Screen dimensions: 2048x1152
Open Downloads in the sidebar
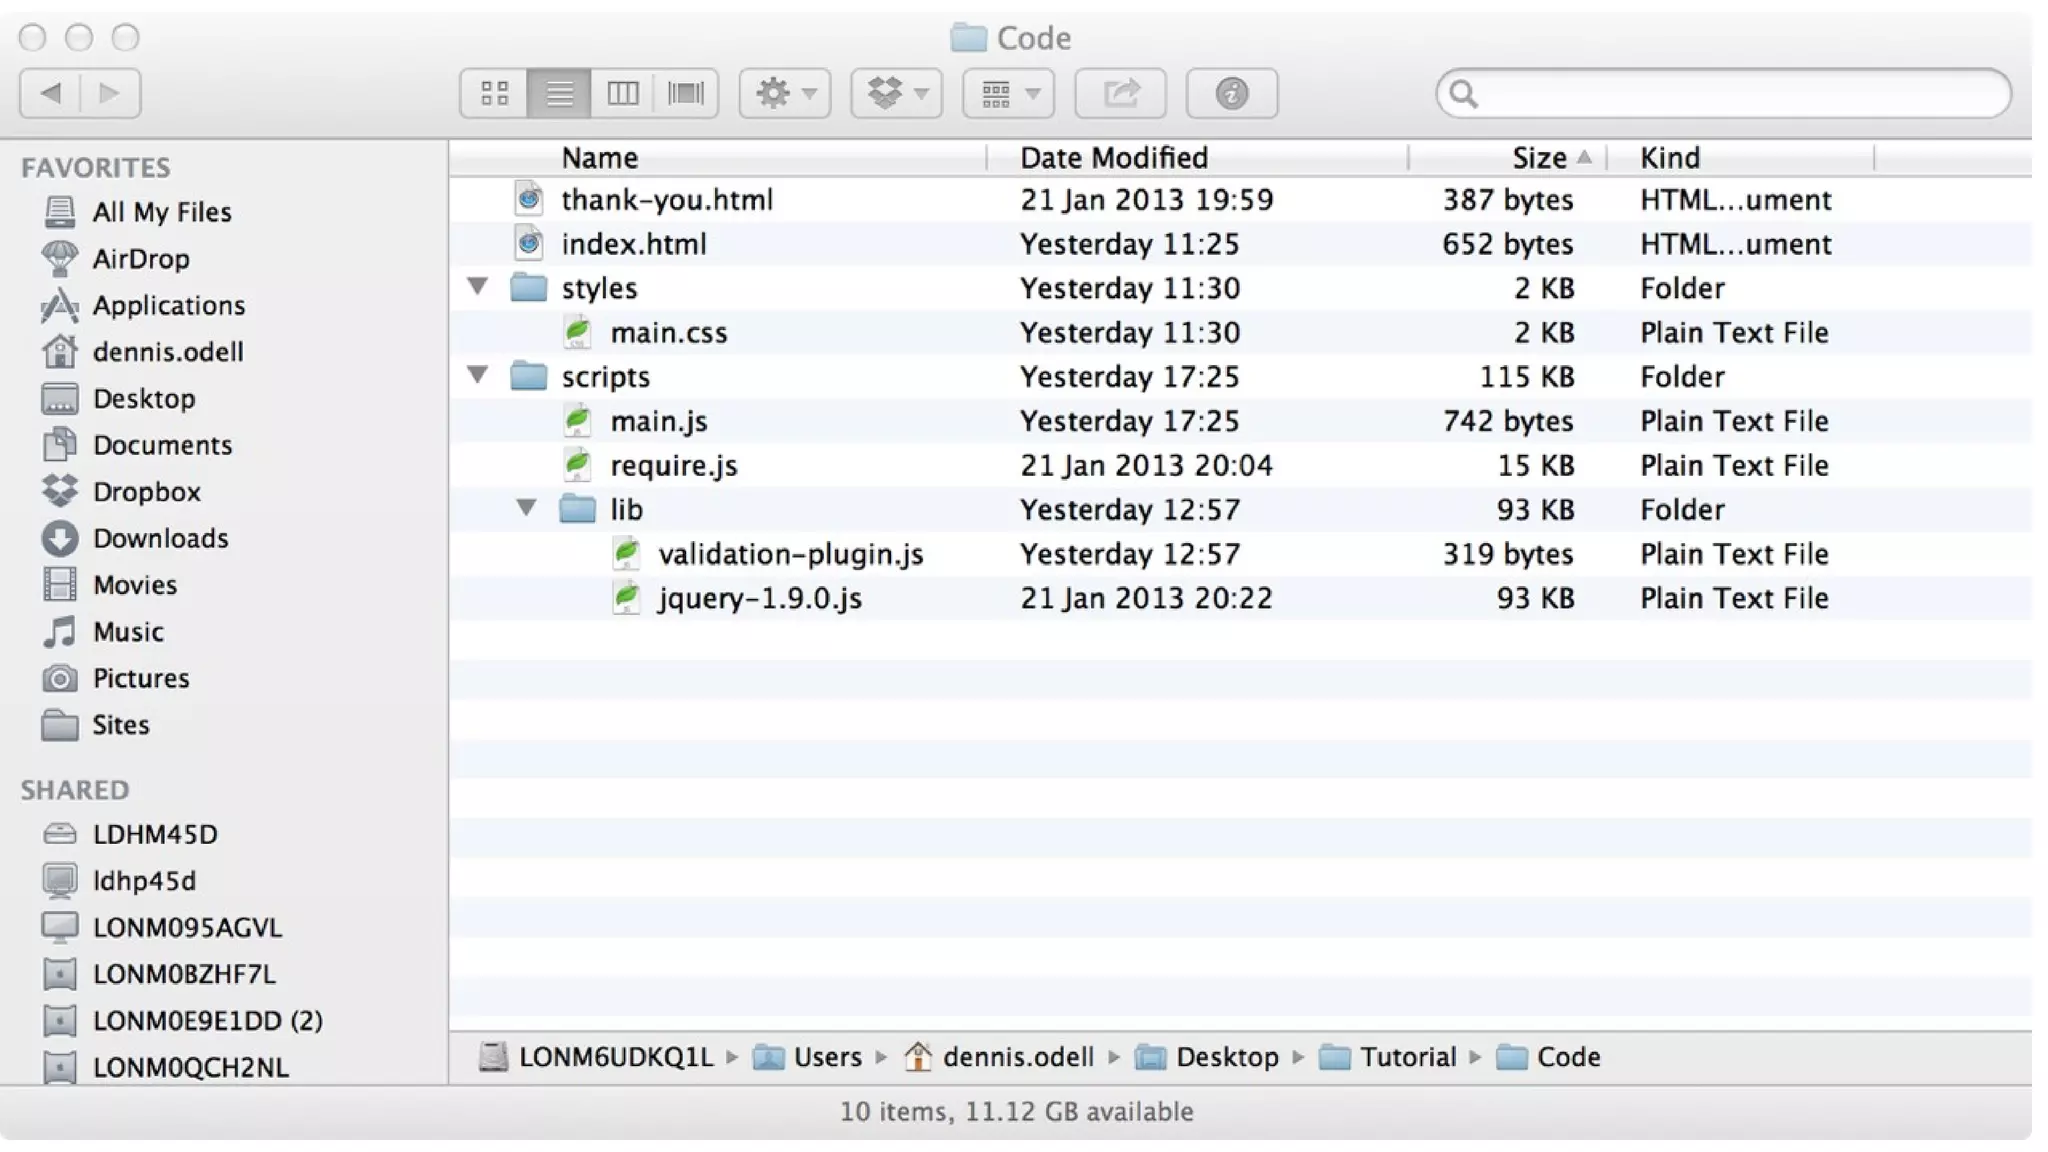[160, 538]
